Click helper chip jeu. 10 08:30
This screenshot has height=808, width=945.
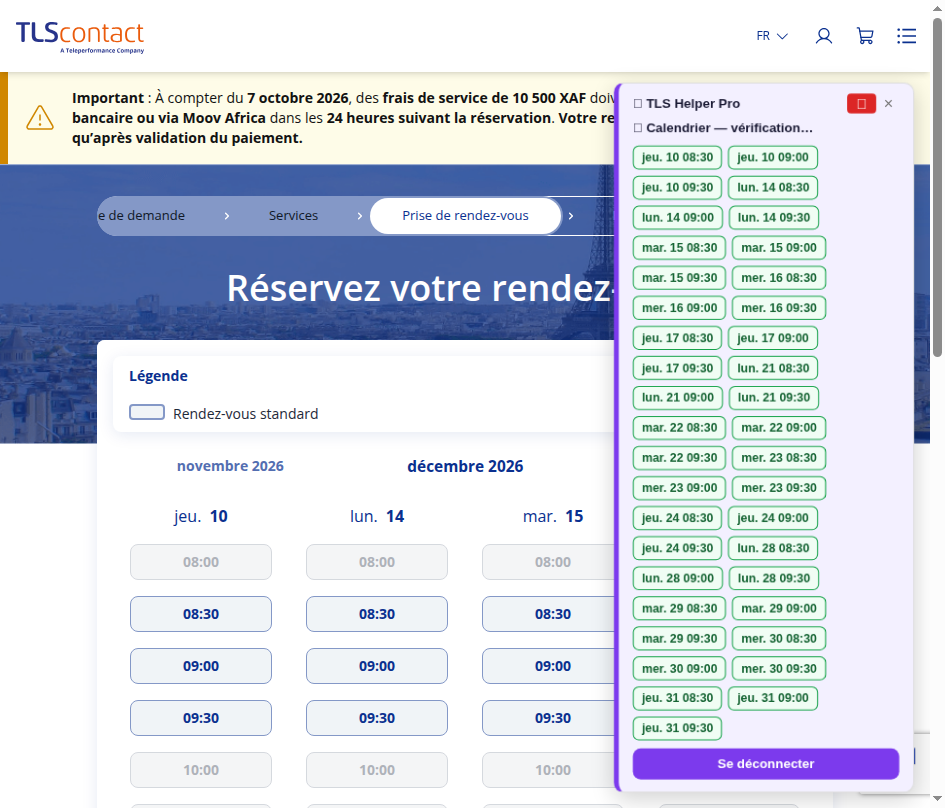(677, 157)
